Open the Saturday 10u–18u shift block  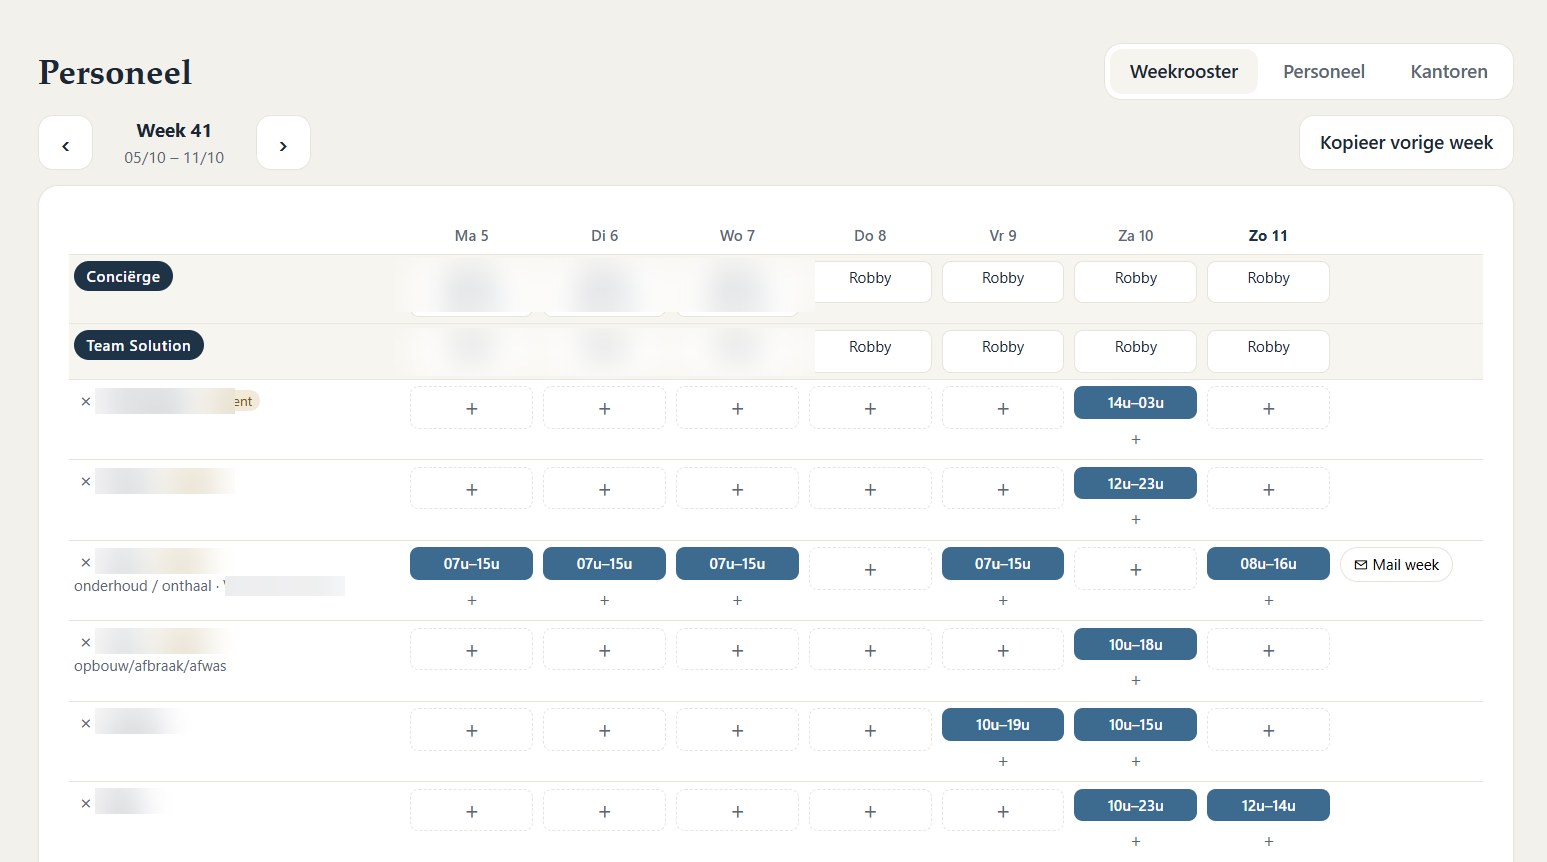[x=1135, y=644]
